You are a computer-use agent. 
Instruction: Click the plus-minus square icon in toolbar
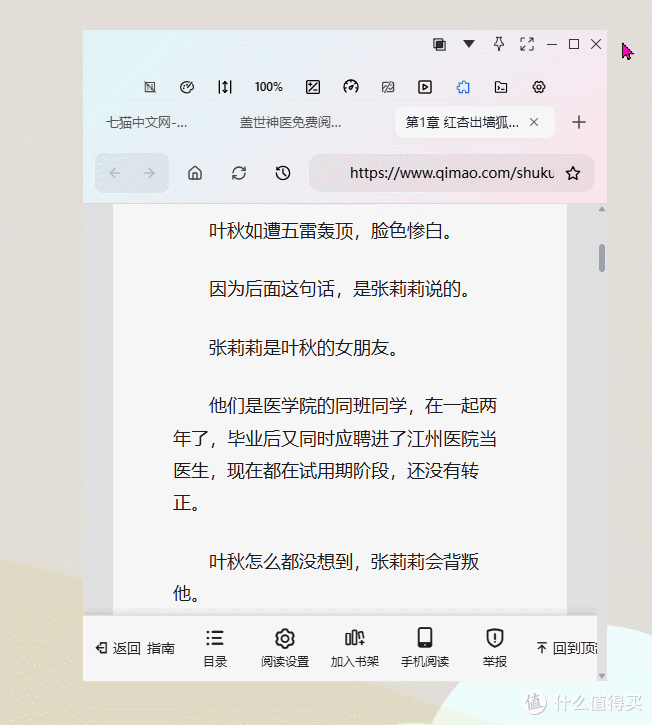pos(313,87)
